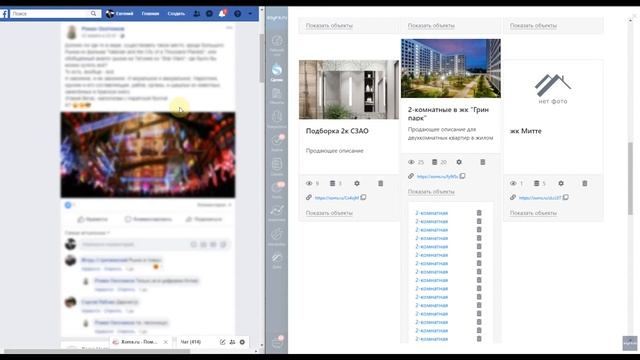Click Поделиться button under the post
This screenshot has height=360, width=640.
point(204,219)
